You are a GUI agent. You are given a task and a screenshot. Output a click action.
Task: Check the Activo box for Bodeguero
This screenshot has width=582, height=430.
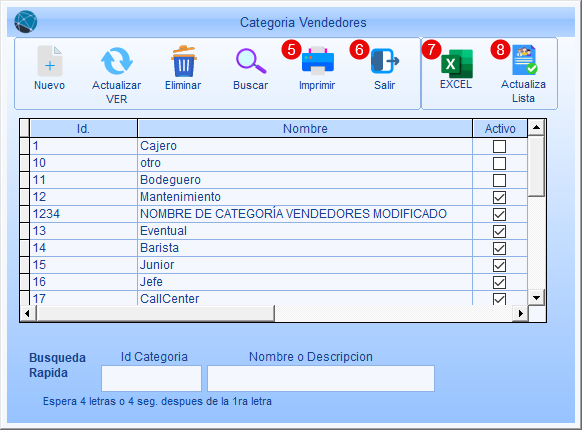click(x=499, y=180)
